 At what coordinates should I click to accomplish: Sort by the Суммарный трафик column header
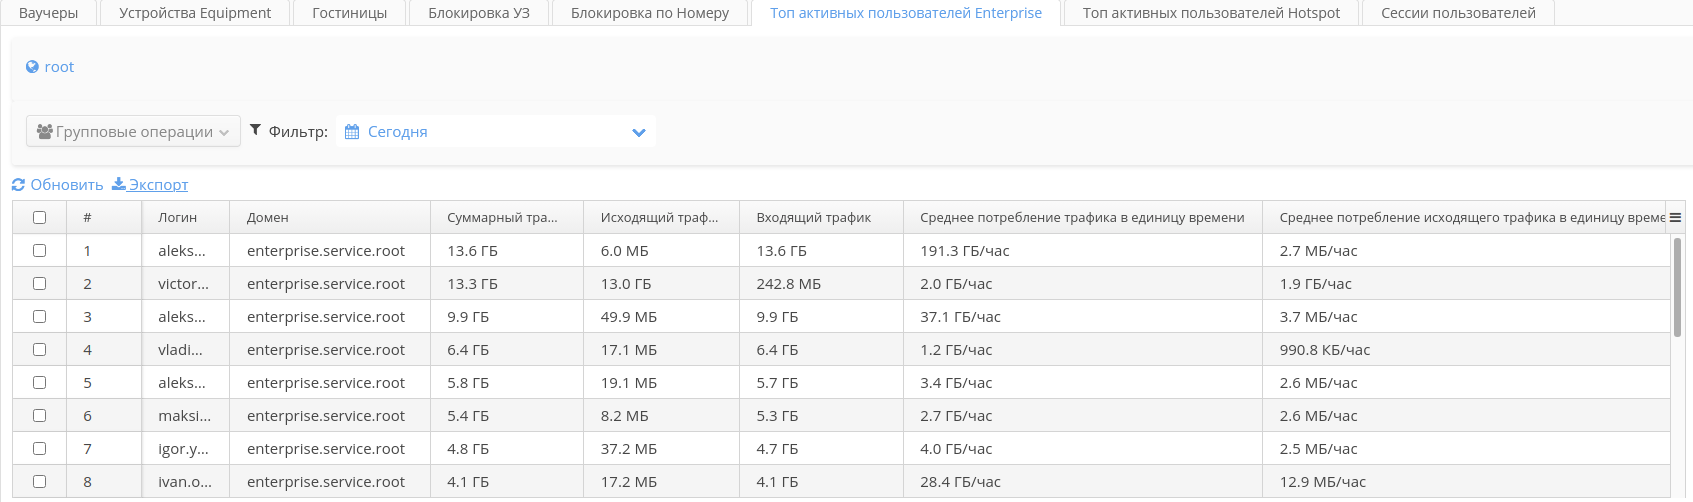502,217
